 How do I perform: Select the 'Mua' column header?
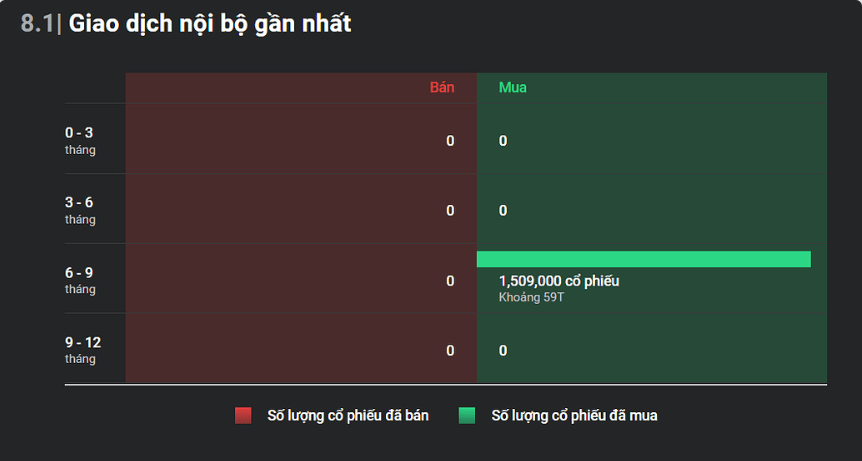click(x=513, y=87)
